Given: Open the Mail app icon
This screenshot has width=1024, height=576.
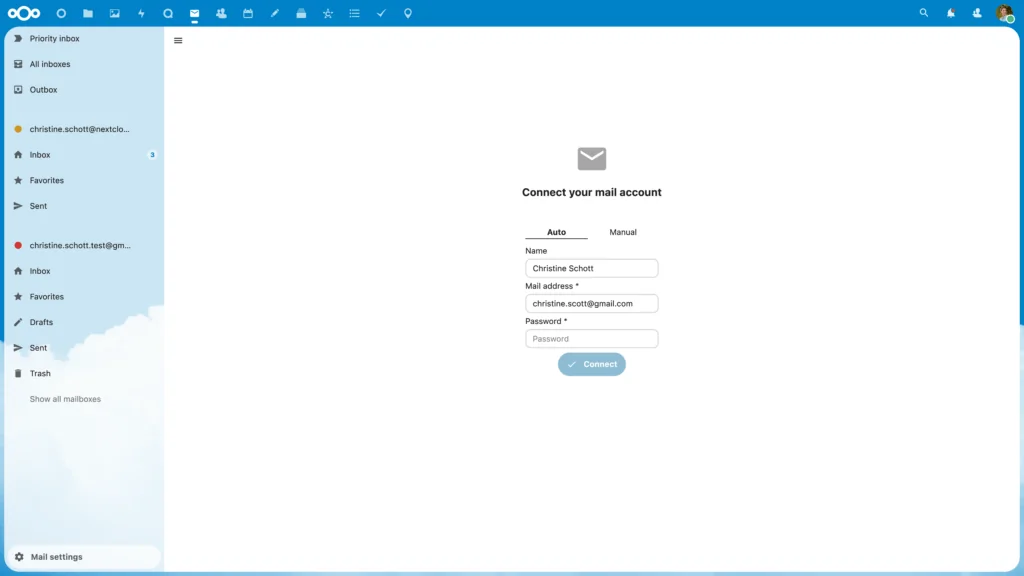Looking at the screenshot, I should (x=195, y=13).
